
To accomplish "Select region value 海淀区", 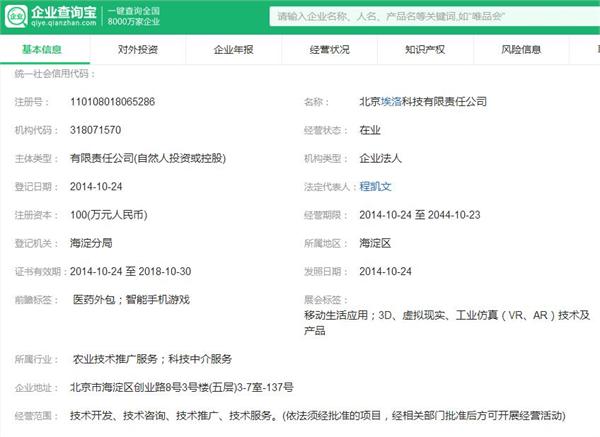I will click(375, 243).
